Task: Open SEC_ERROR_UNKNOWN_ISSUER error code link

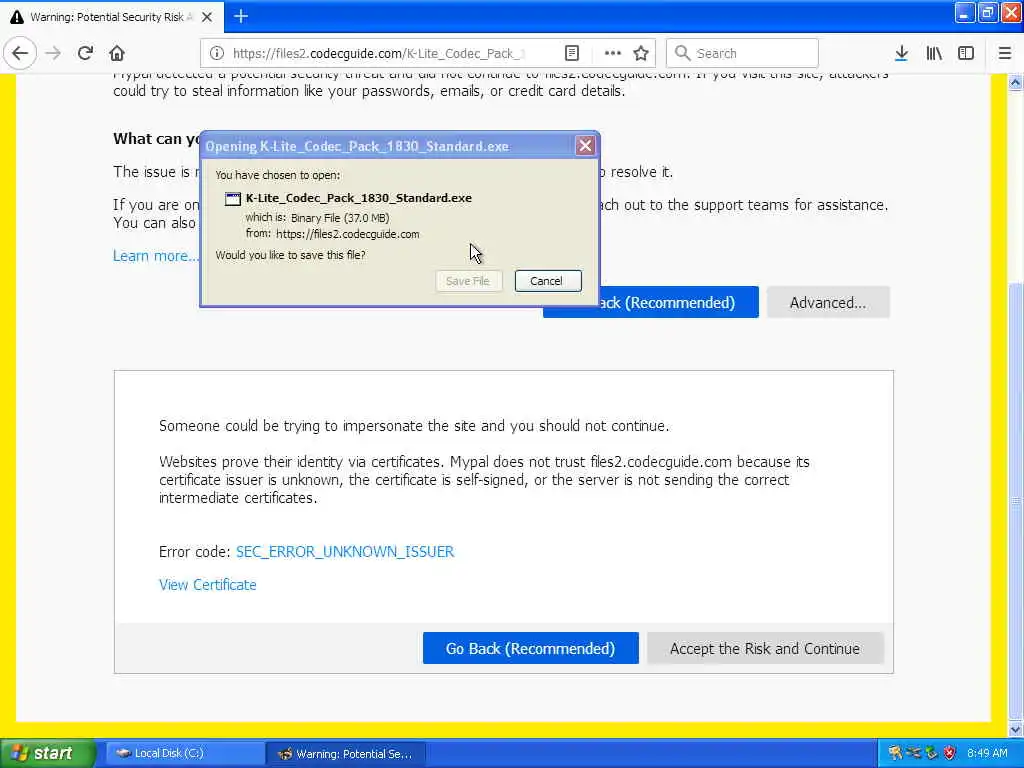Action: (x=345, y=552)
